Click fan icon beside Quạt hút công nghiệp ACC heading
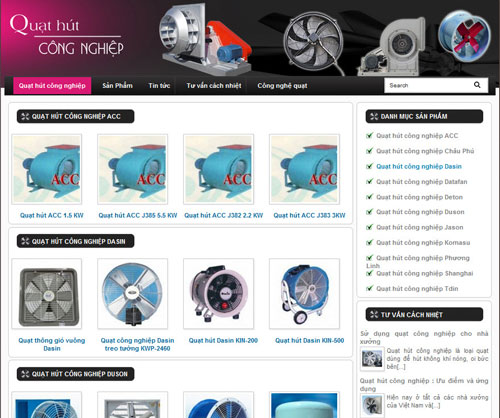This screenshot has width=500, height=418. coord(25,116)
